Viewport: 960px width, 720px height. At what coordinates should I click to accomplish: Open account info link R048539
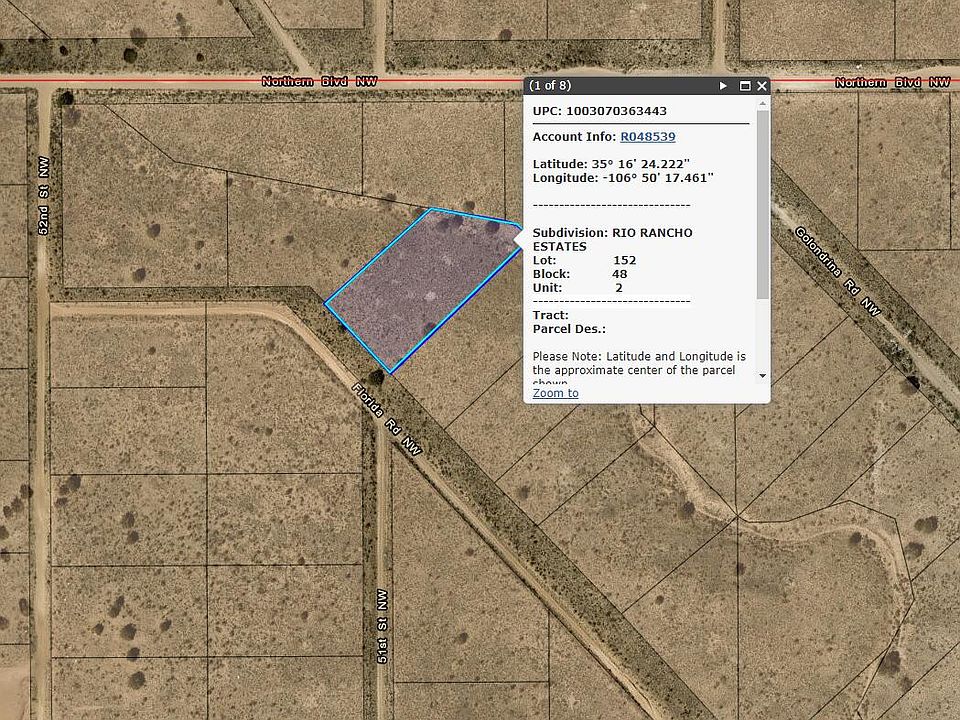tap(648, 137)
